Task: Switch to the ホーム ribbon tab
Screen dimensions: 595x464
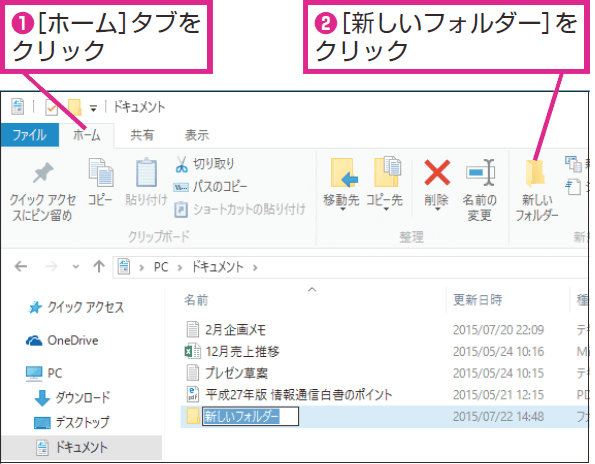Action: (x=87, y=135)
